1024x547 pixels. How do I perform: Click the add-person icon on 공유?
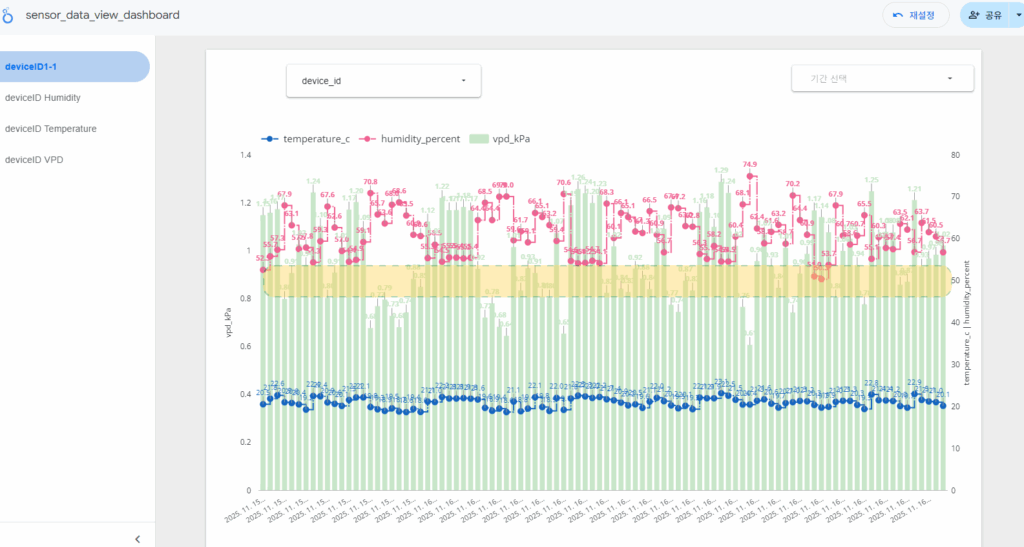(974, 15)
